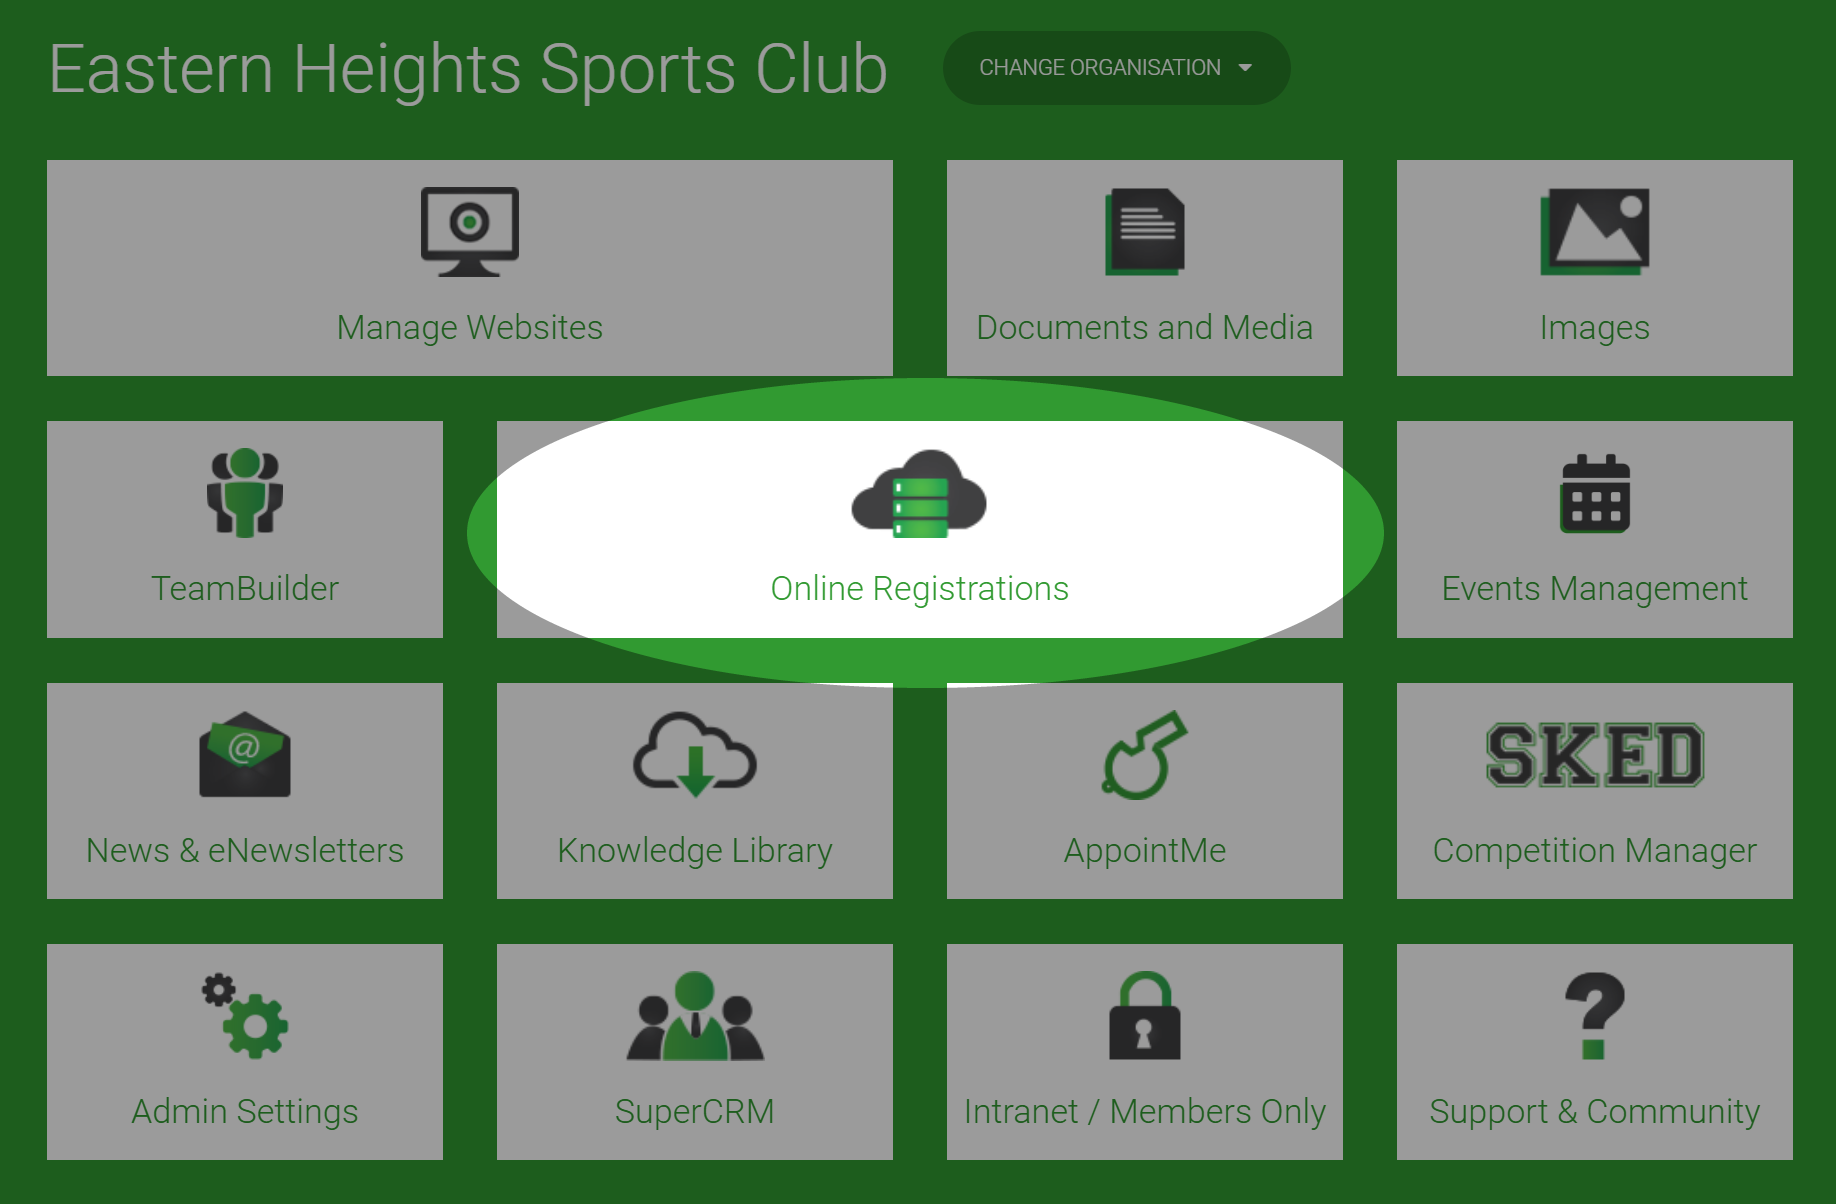Click the SKED logo icon
The image size is (1836, 1204).
pos(1595,755)
